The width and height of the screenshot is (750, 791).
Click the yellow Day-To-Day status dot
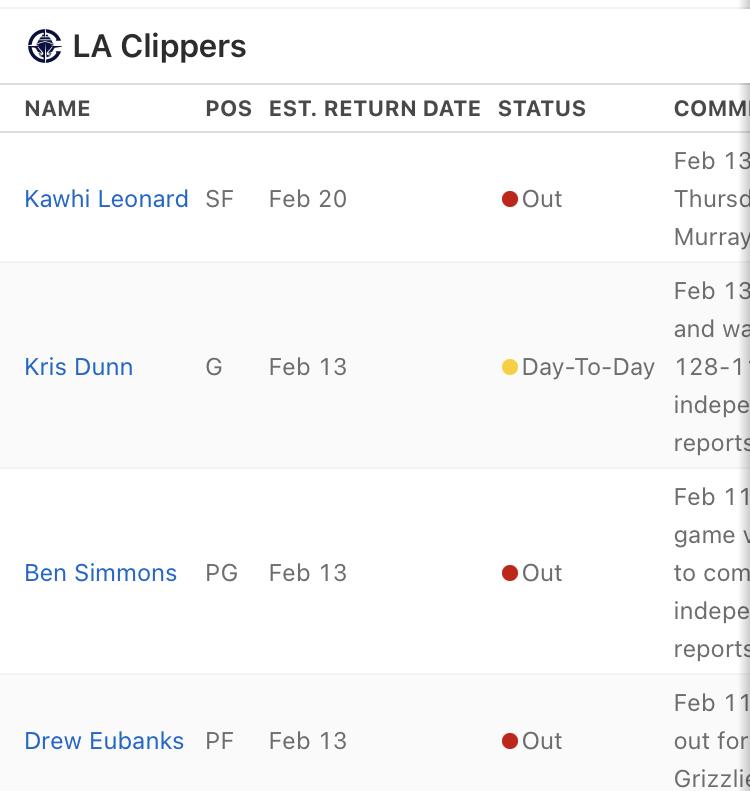click(x=510, y=367)
